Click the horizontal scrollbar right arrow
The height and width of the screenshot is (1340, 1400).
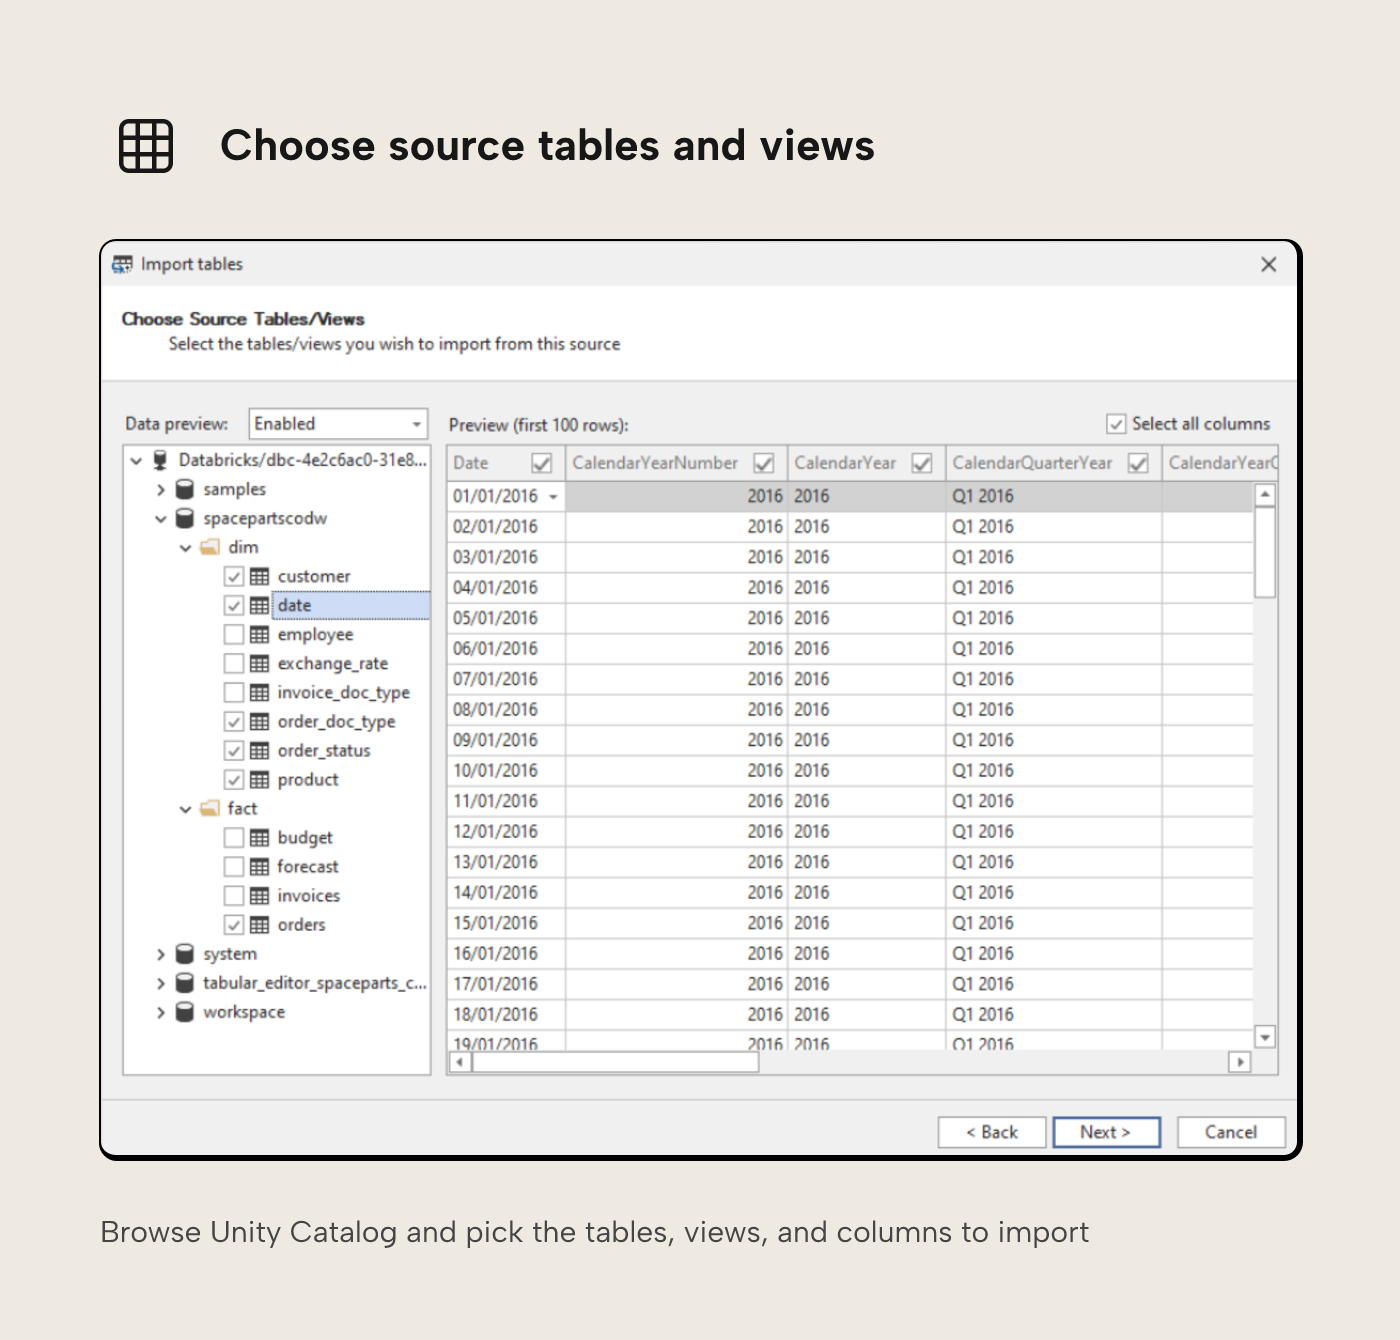pyautogui.click(x=1240, y=1062)
